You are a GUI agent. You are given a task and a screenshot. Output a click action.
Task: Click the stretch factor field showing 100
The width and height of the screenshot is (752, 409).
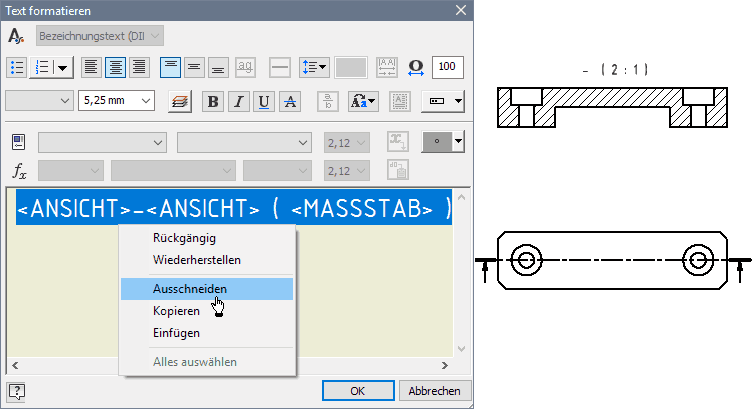[449, 67]
